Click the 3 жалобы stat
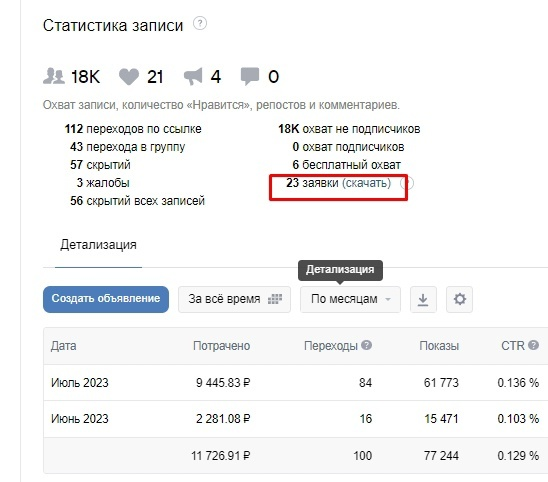Viewport: 548px width, 482px height. tap(103, 183)
